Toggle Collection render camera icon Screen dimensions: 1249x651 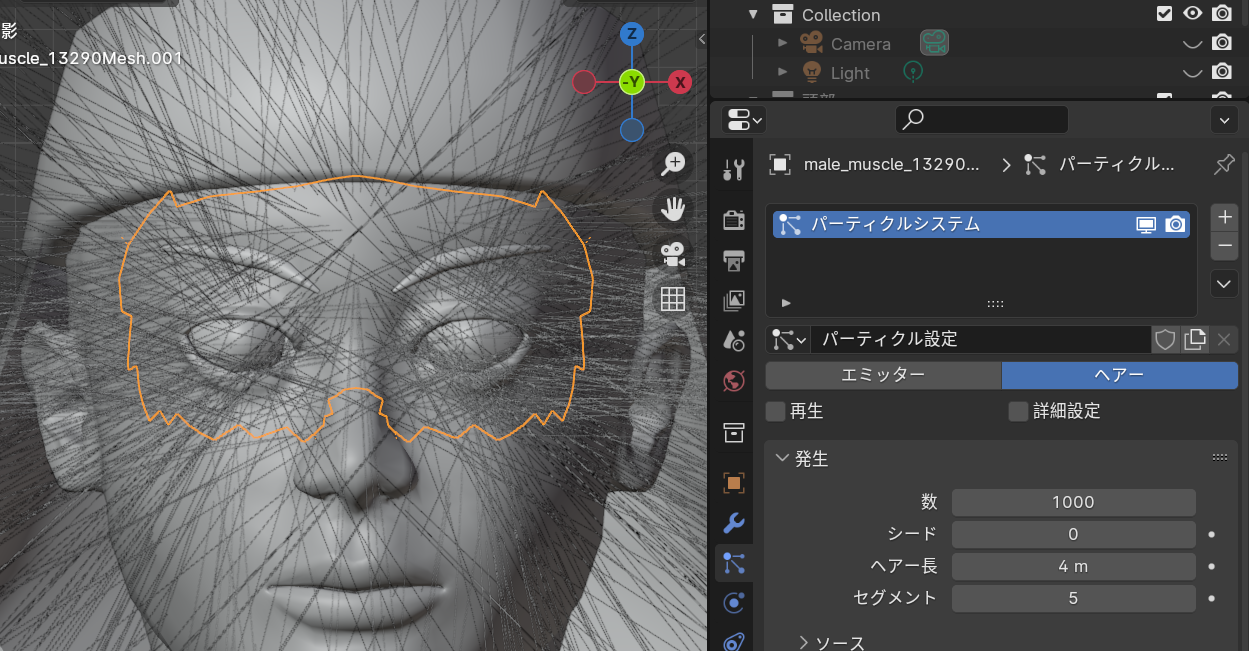pyautogui.click(x=1221, y=14)
